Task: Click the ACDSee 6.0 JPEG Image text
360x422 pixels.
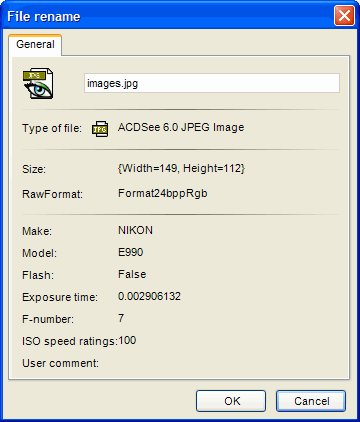Action: pos(181,127)
